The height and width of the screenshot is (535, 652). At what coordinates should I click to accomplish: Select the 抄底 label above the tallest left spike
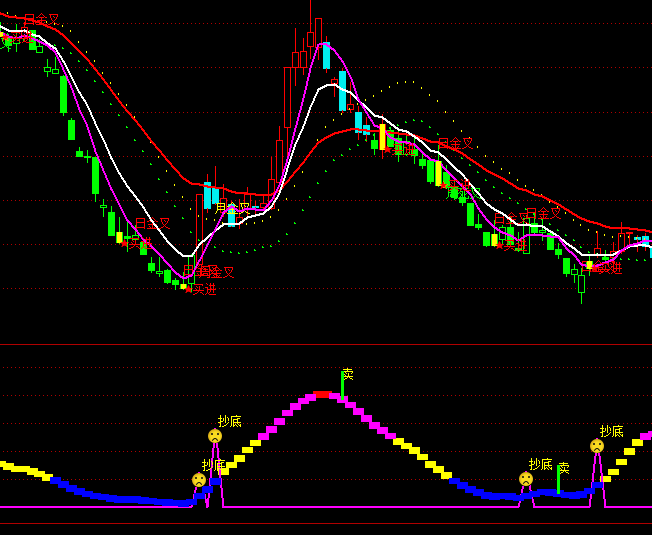[x=230, y=421]
